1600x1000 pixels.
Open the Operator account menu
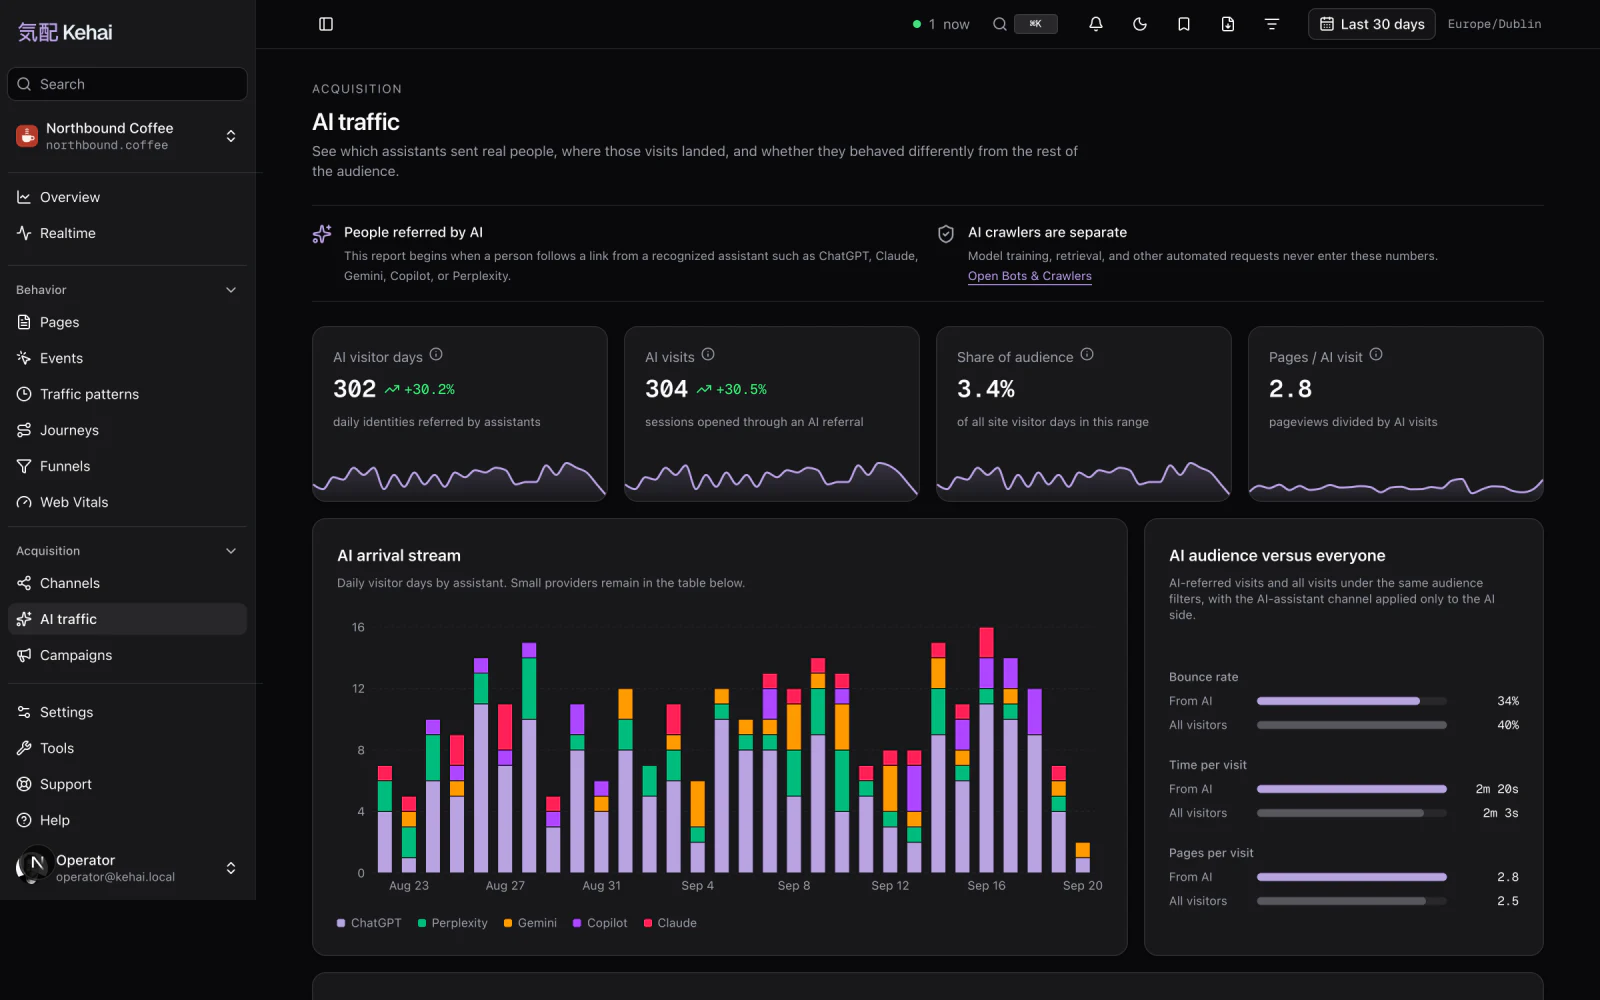pyautogui.click(x=127, y=868)
